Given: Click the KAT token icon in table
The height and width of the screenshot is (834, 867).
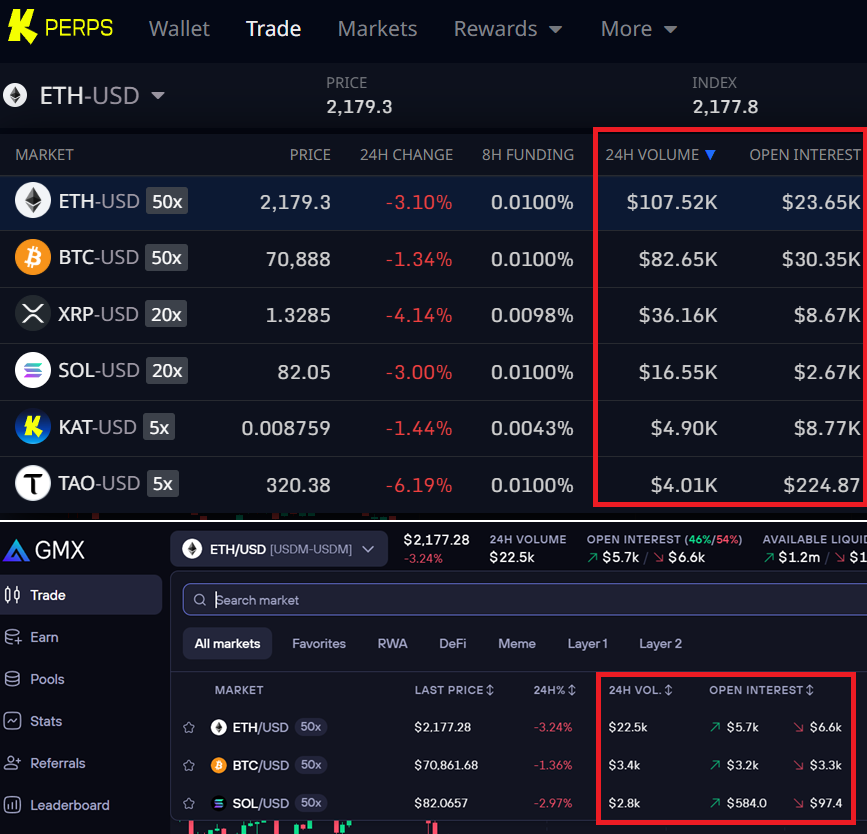Looking at the screenshot, I should pos(33,428).
